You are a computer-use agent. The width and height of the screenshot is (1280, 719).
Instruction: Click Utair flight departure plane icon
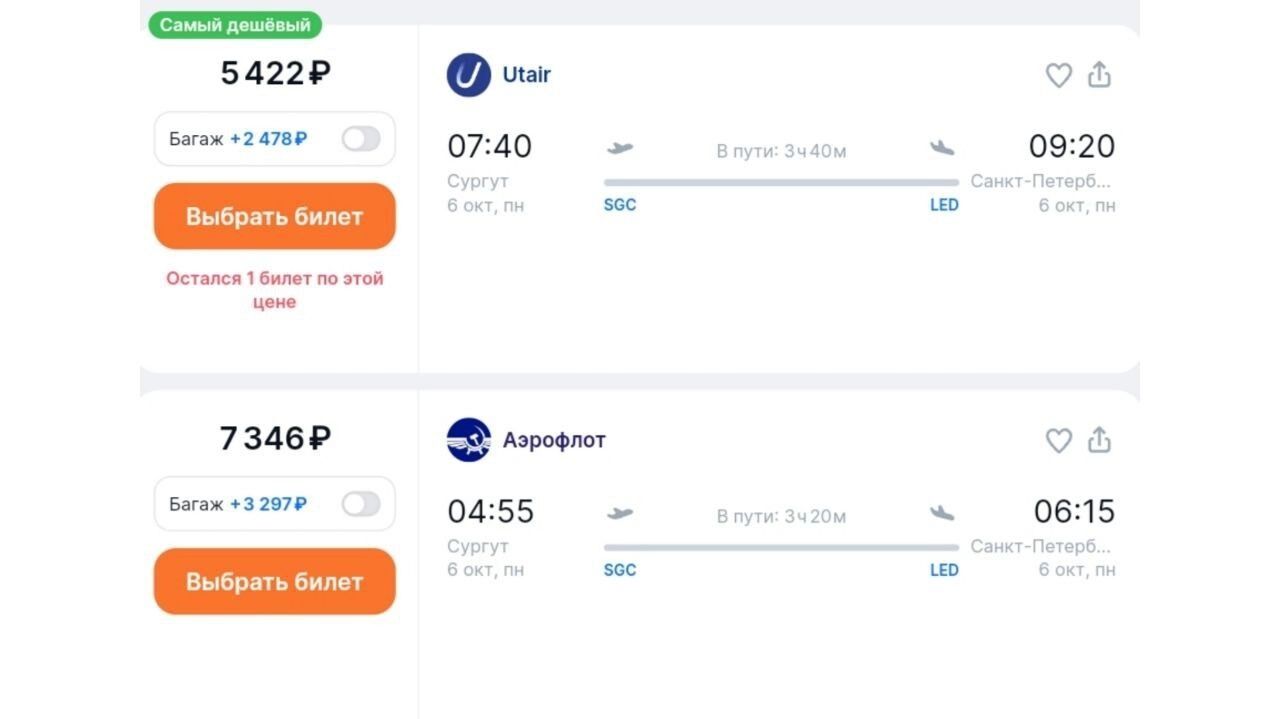point(620,149)
